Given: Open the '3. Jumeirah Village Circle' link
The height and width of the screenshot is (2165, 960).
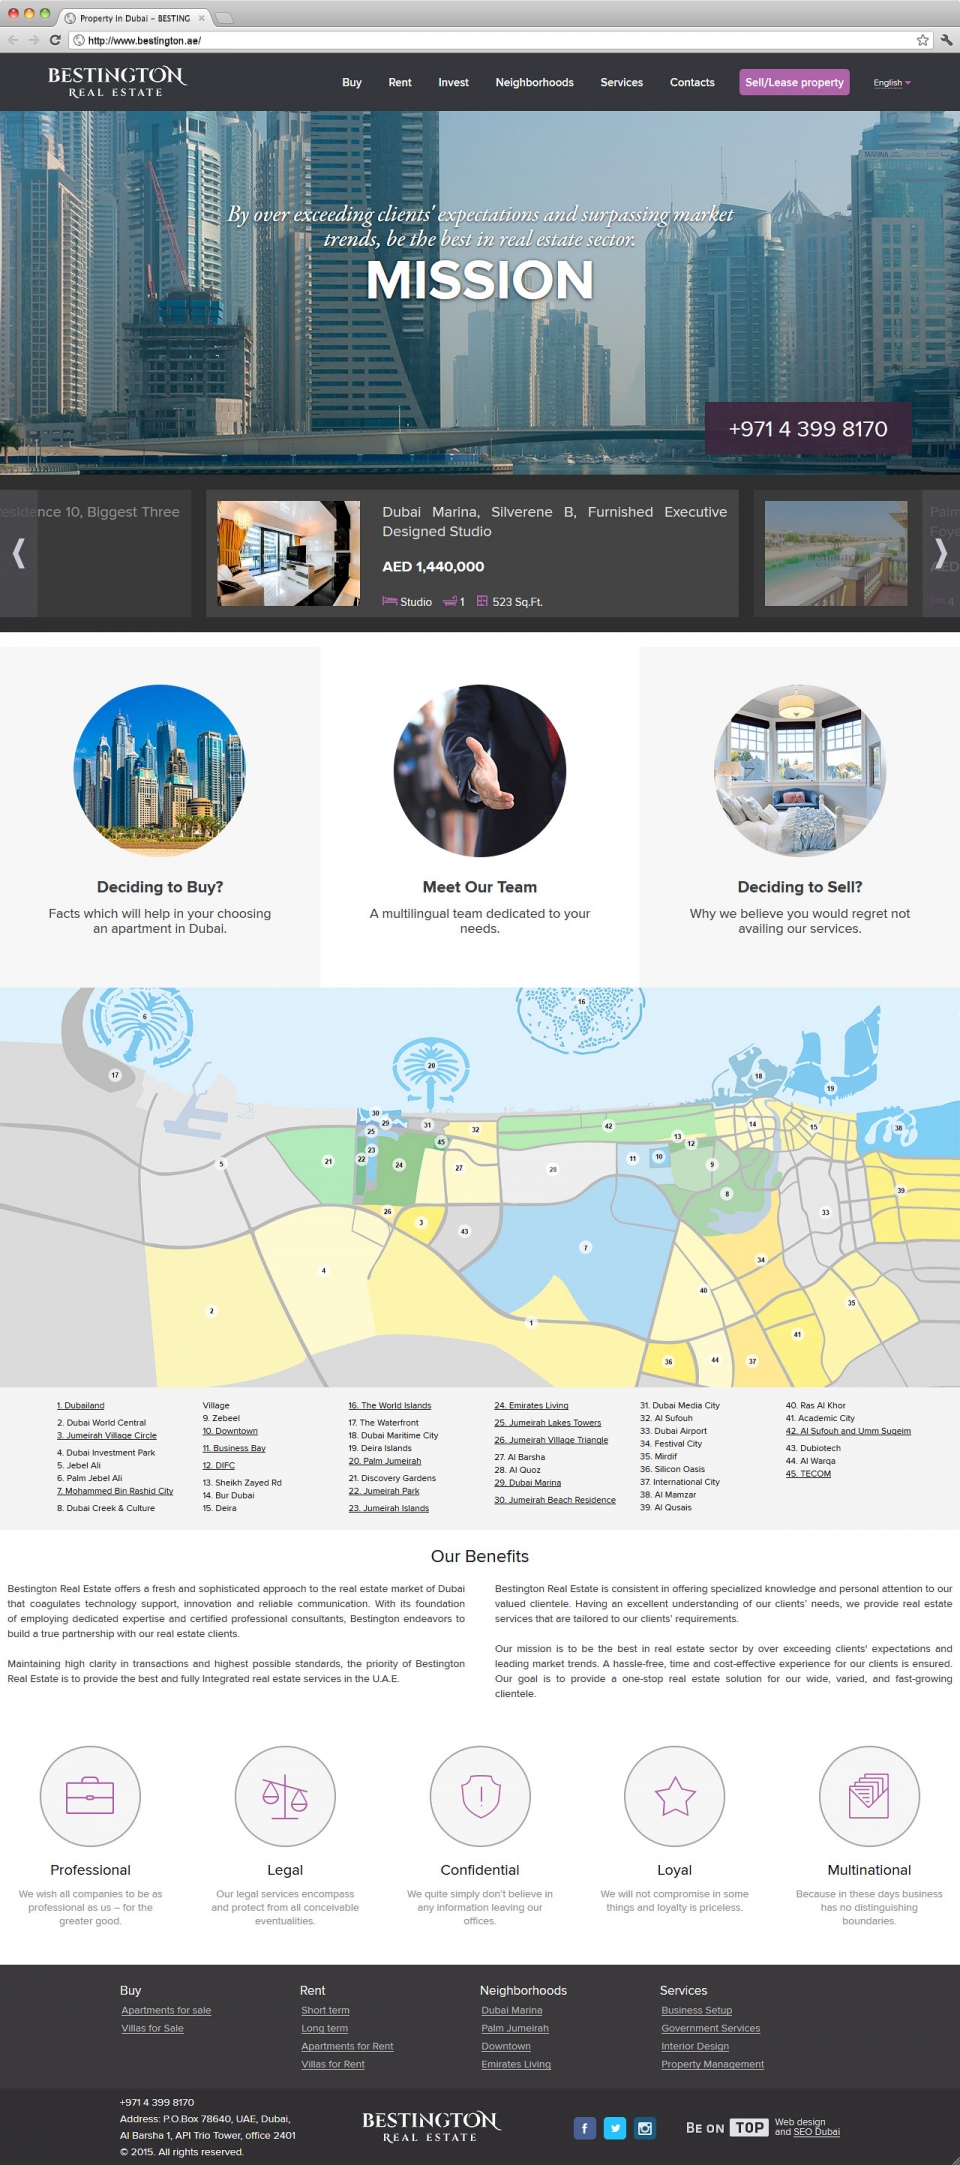Looking at the screenshot, I should point(107,1435).
